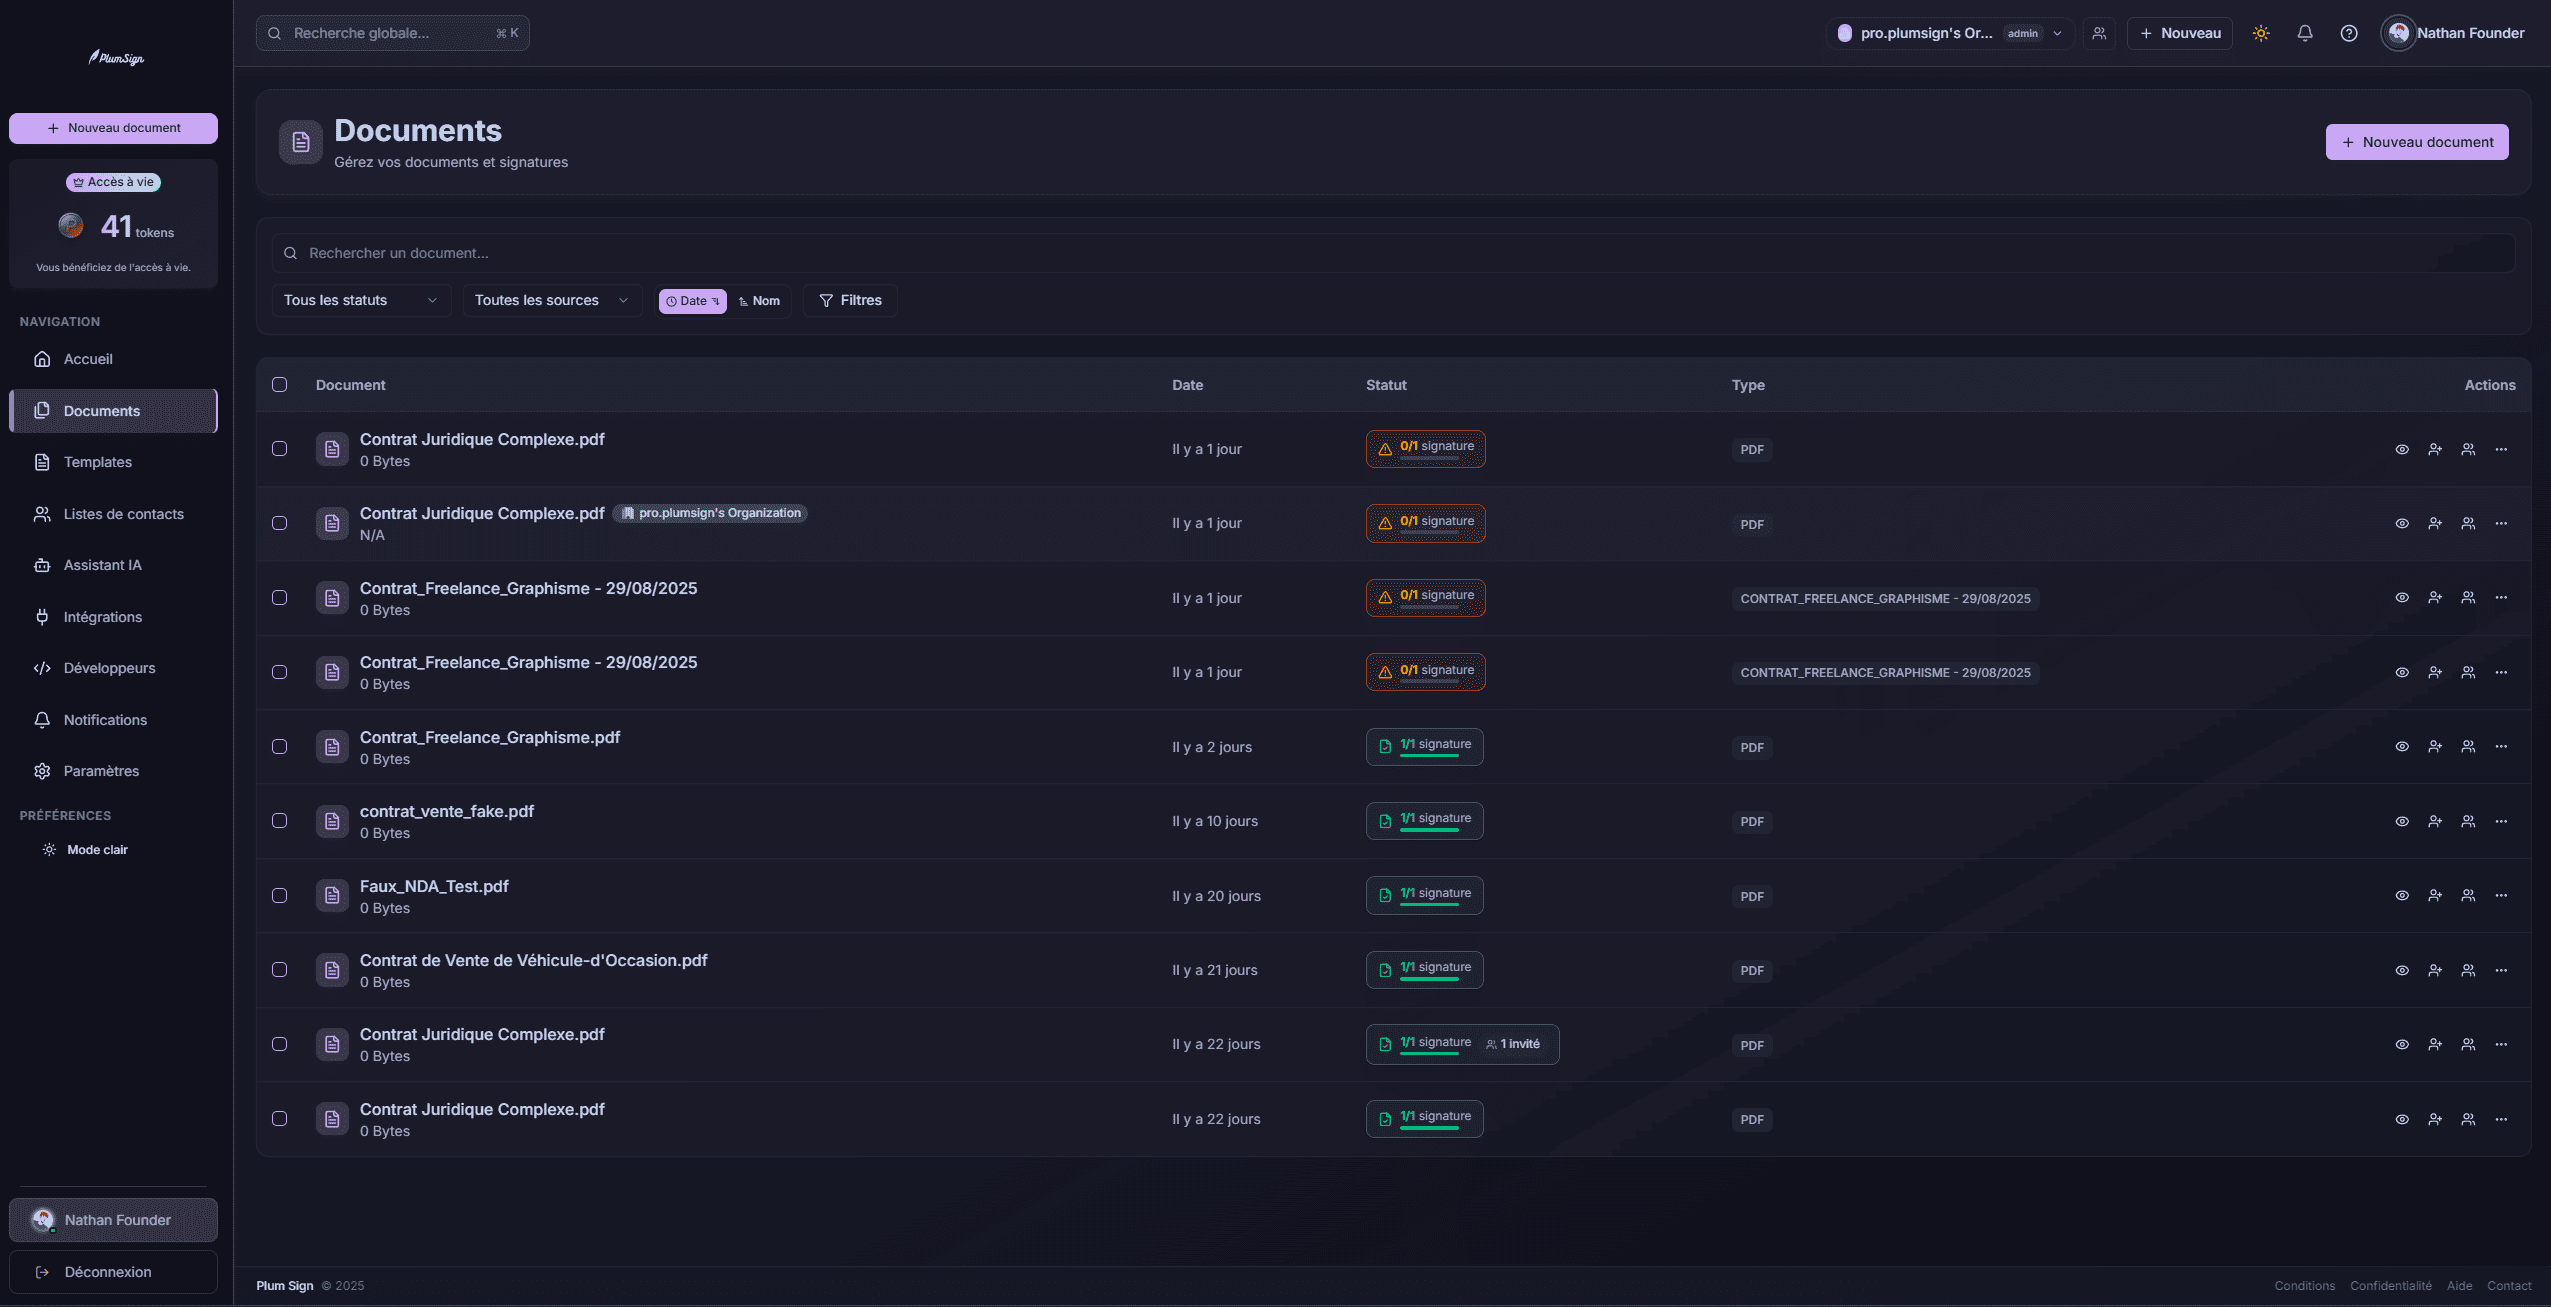Open participants icon for contrat_vente_fake.pdf
Image resolution: width=2551 pixels, height=1307 pixels.
[x=2468, y=822]
